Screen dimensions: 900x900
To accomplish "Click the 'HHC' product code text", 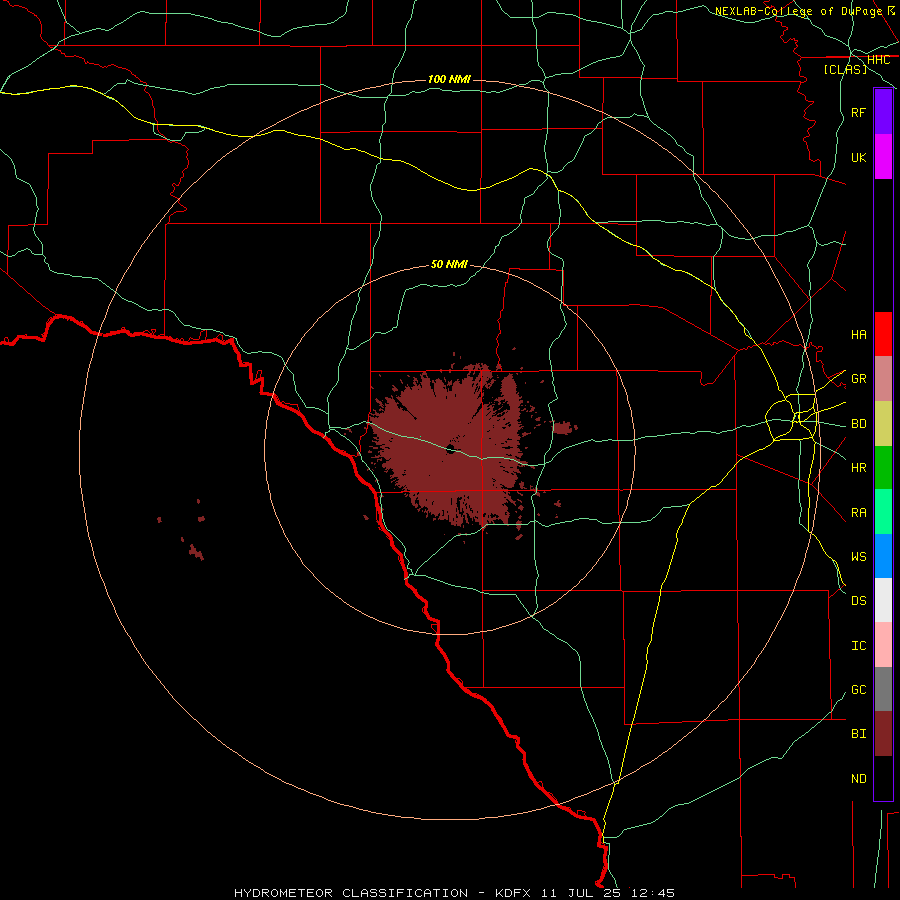I will click(x=878, y=60).
